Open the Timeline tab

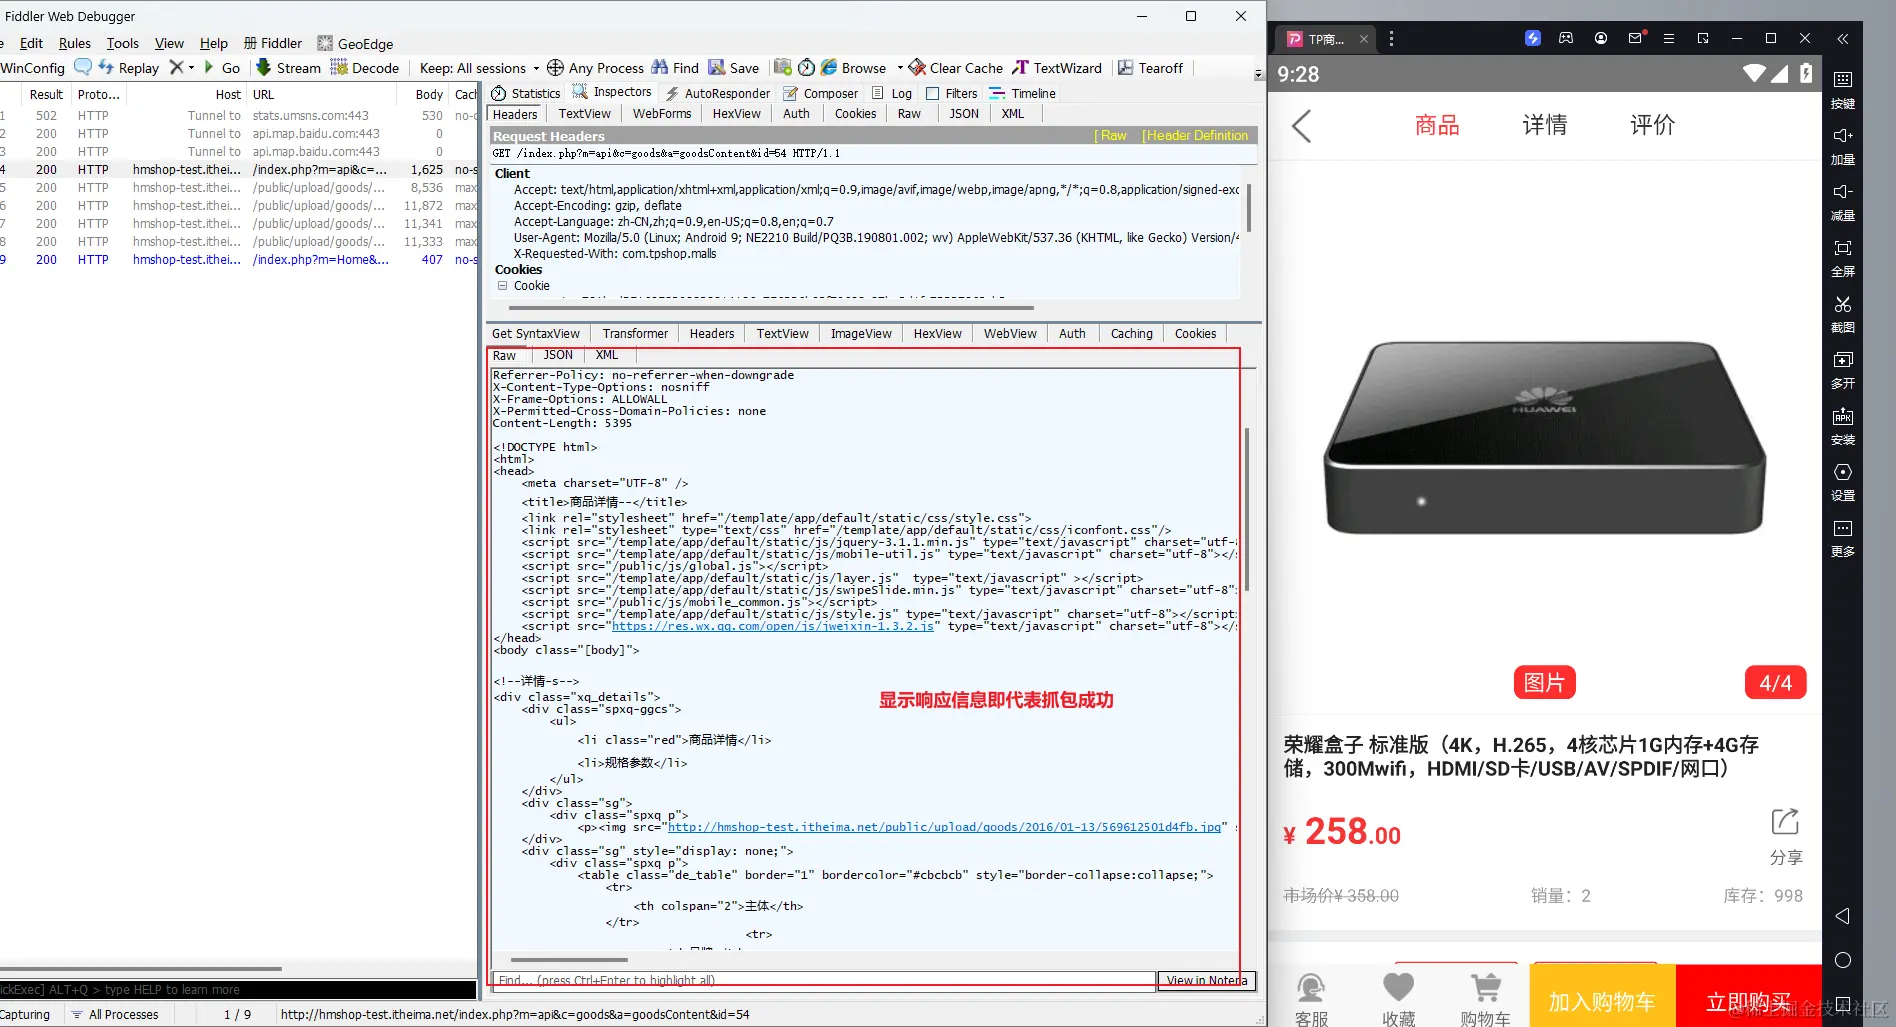pyautogui.click(x=1022, y=93)
